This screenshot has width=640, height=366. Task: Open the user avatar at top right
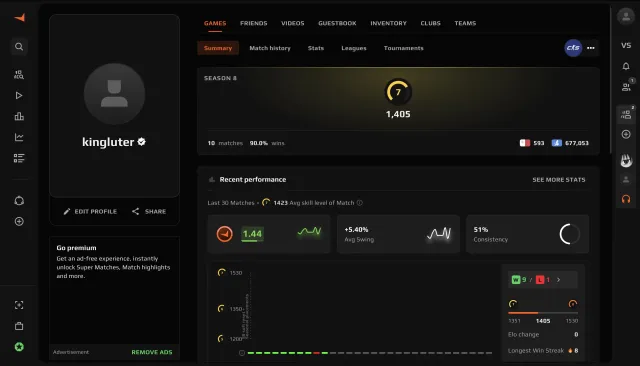626,16
